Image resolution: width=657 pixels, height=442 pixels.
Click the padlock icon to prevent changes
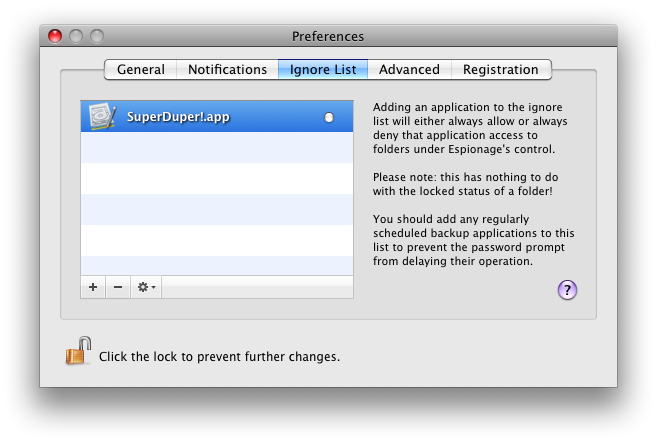(78, 351)
